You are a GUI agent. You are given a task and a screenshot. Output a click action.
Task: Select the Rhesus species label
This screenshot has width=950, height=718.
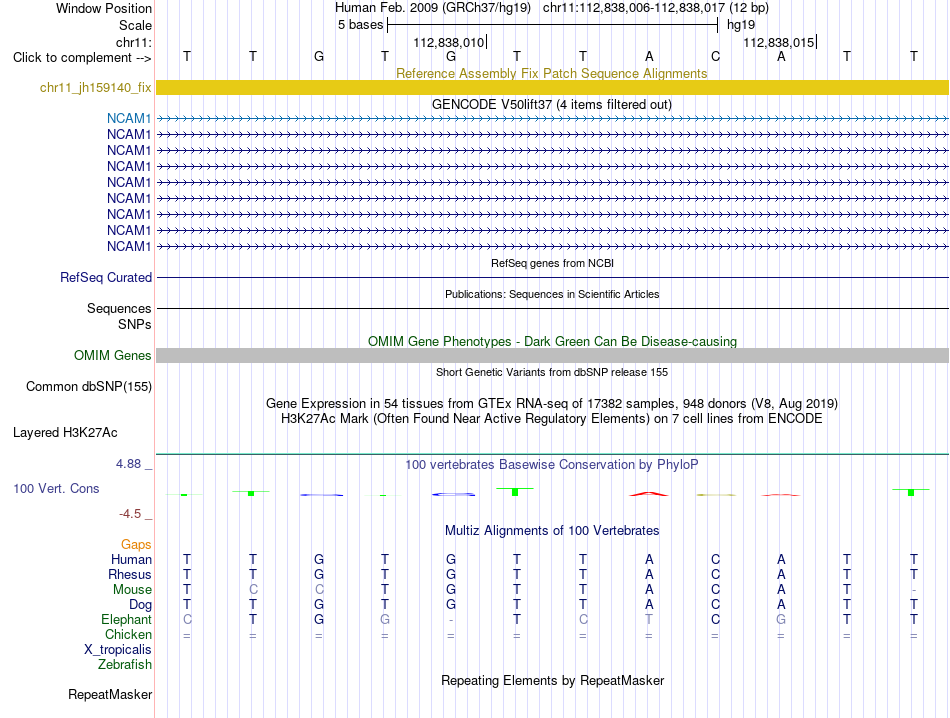click(130, 574)
